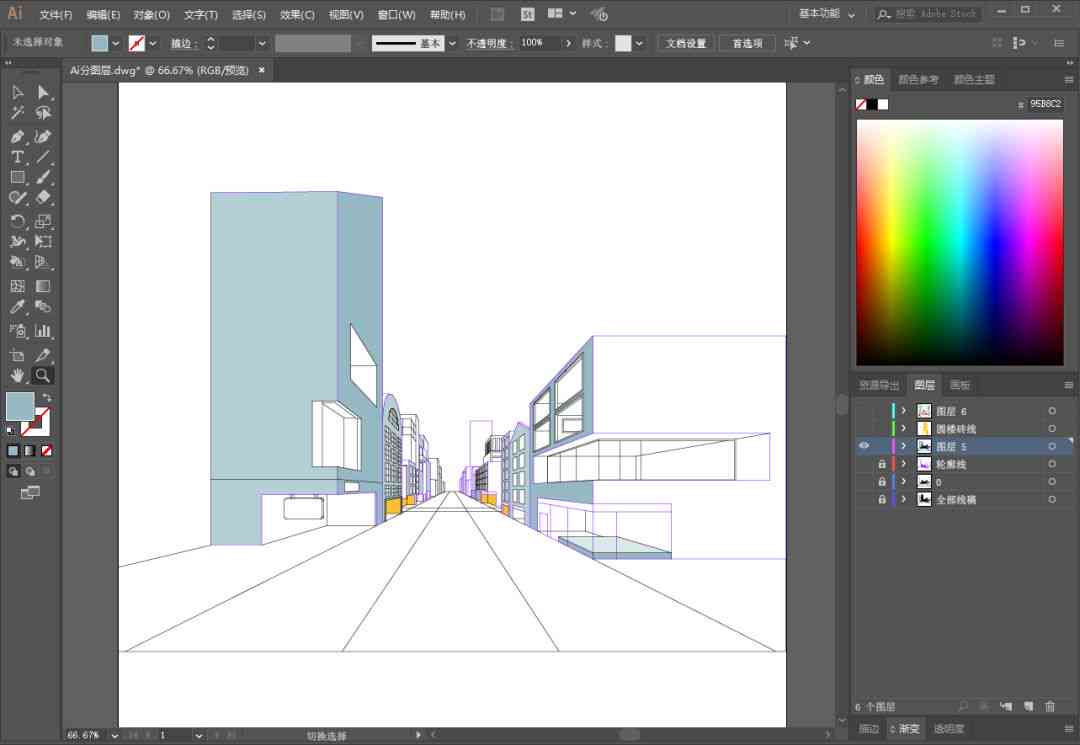Image resolution: width=1080 pixels, height=745 pixels.
Task: Select the Pen tool
Action: 17,137
